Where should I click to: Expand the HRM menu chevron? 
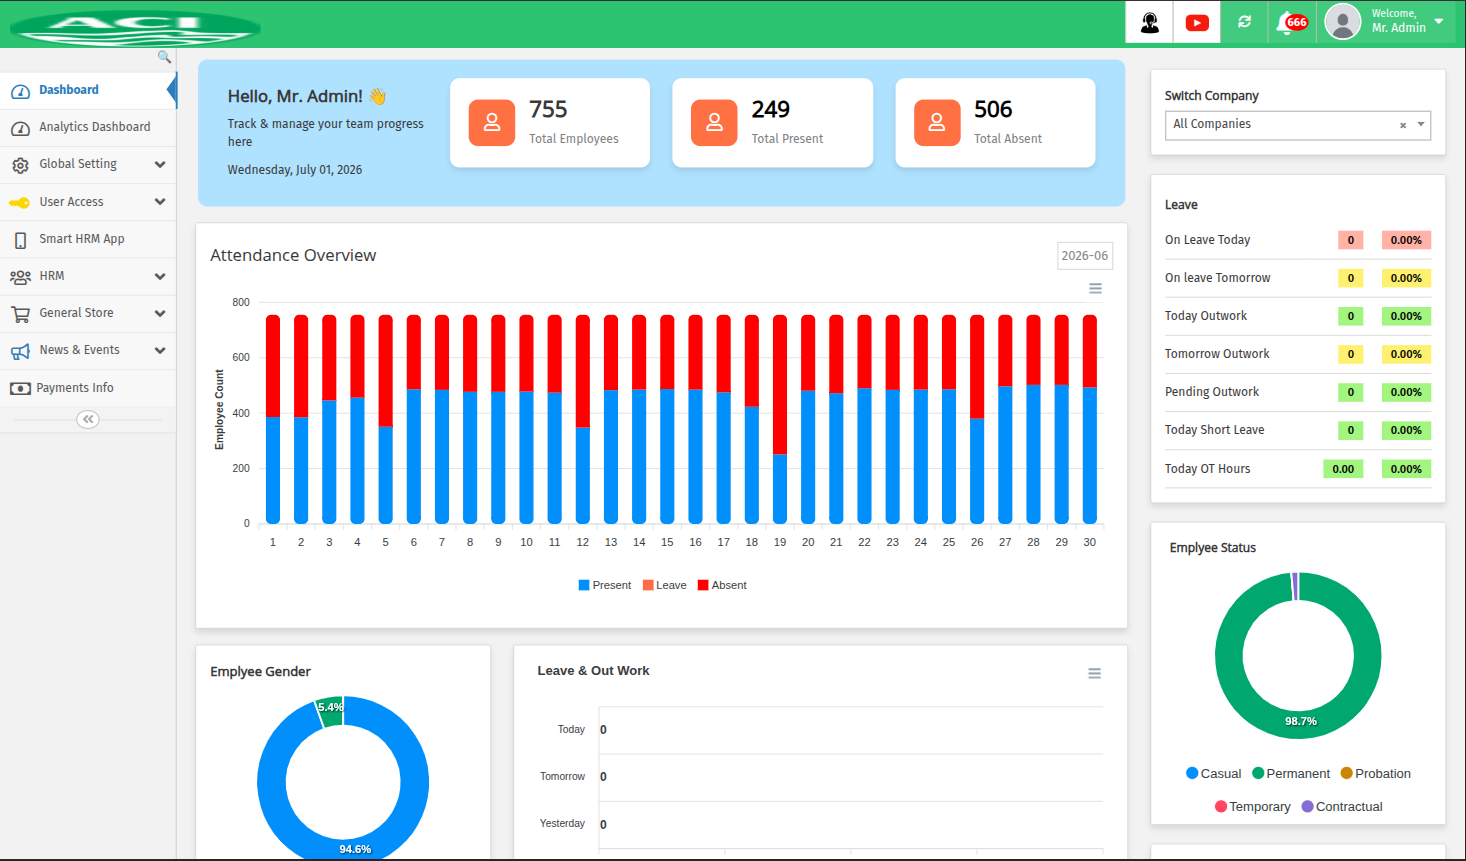tap(160, 277)
